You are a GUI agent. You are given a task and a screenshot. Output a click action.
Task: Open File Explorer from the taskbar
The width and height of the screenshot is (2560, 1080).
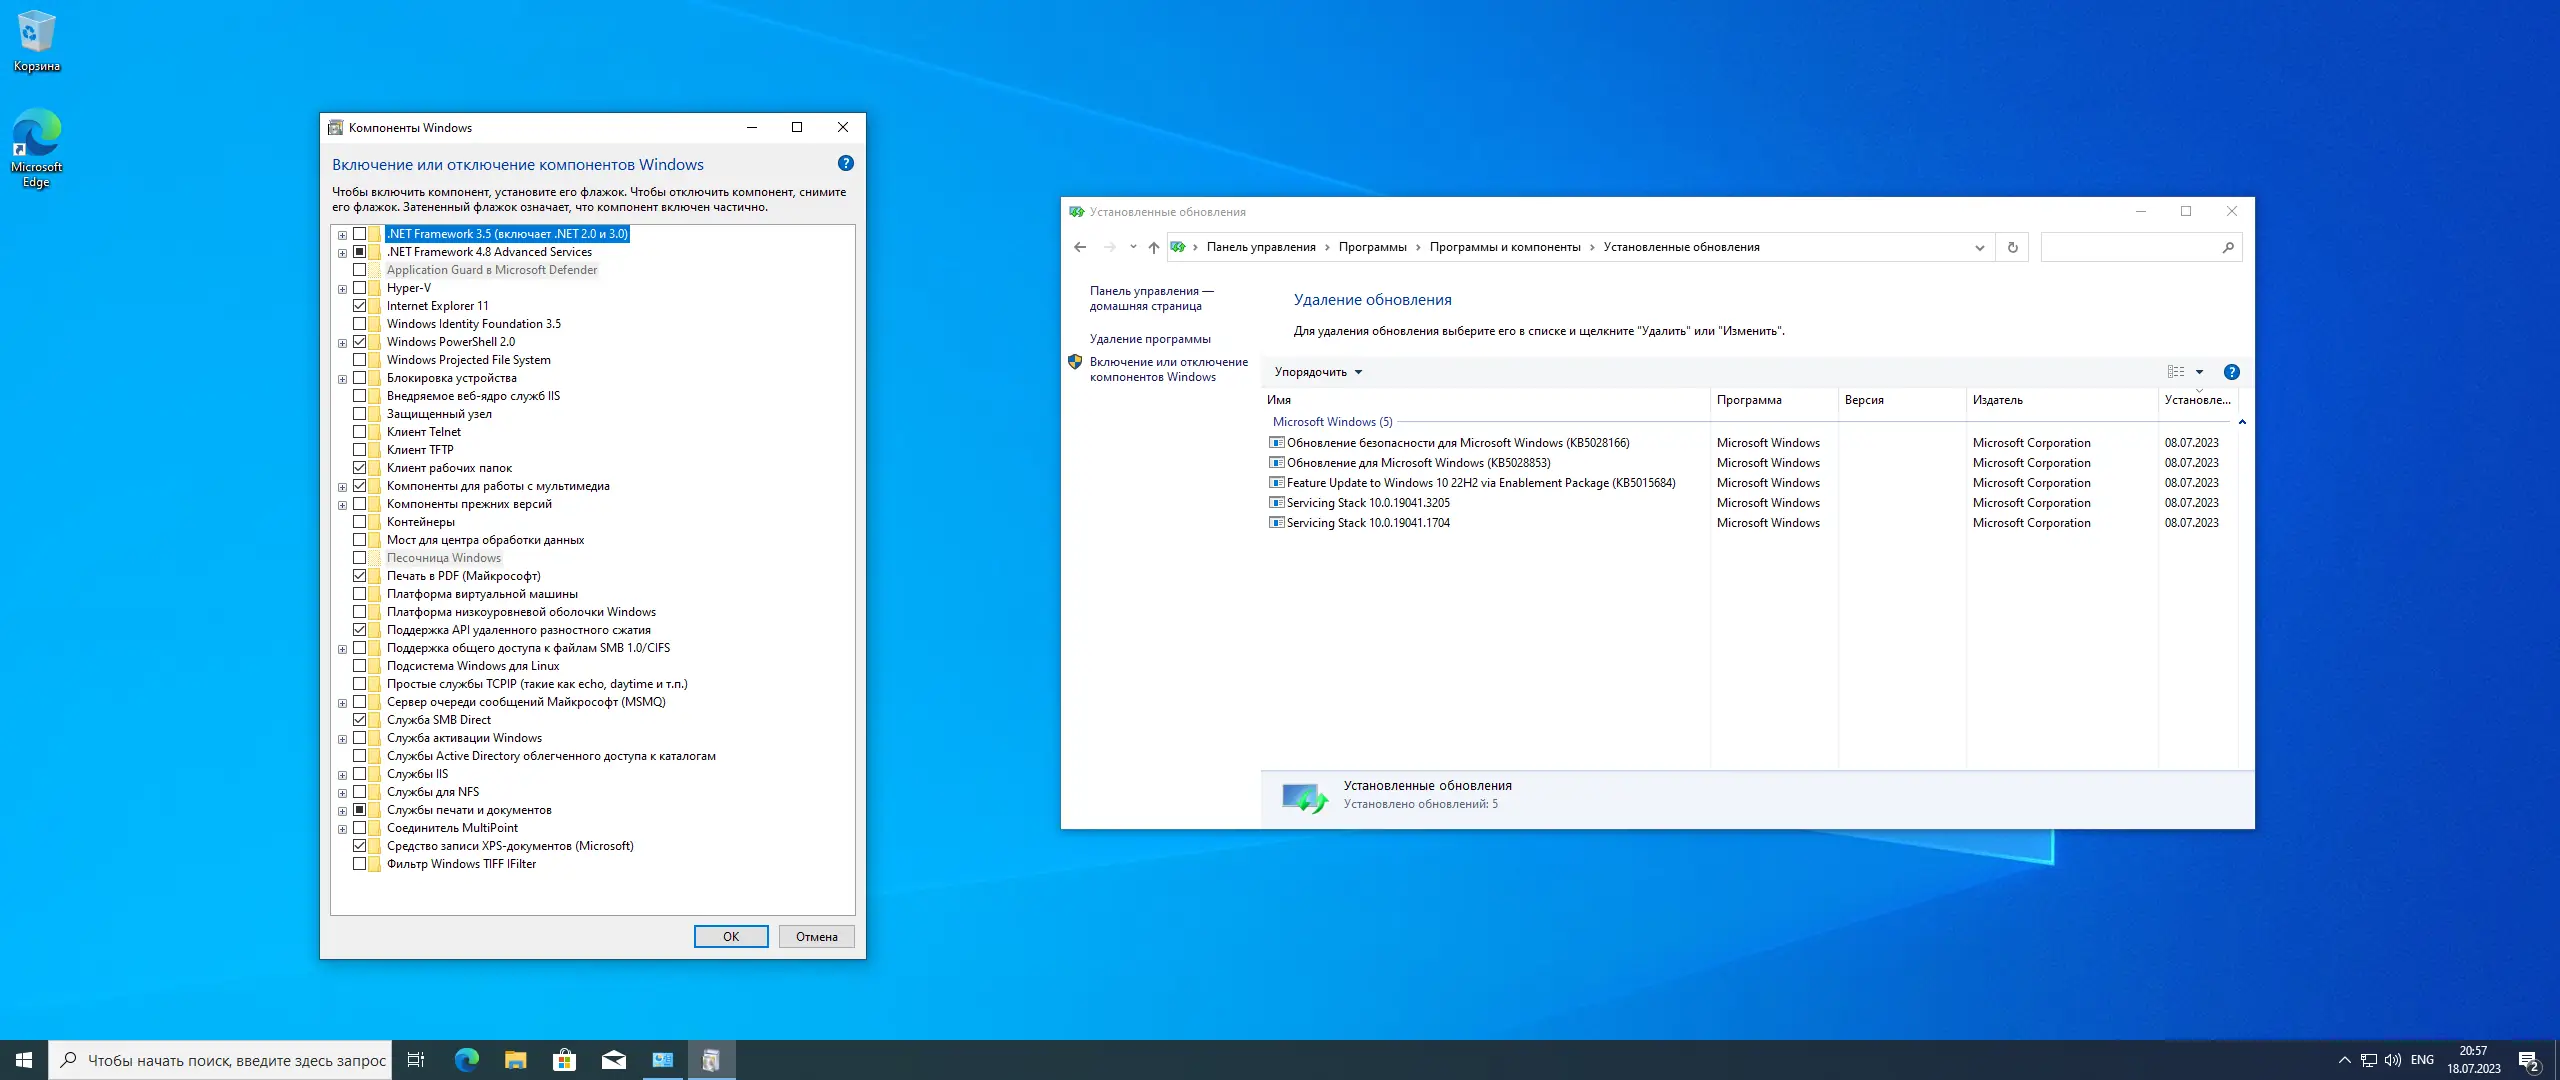coord(515,1060)
